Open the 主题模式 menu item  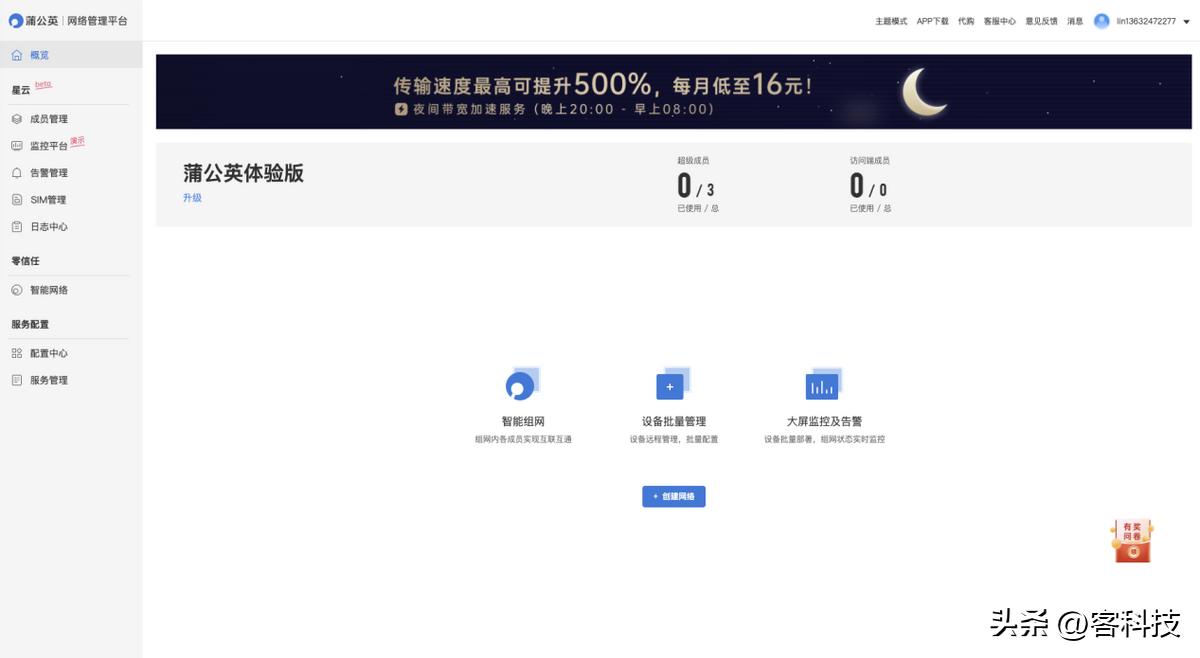[891, 21]
